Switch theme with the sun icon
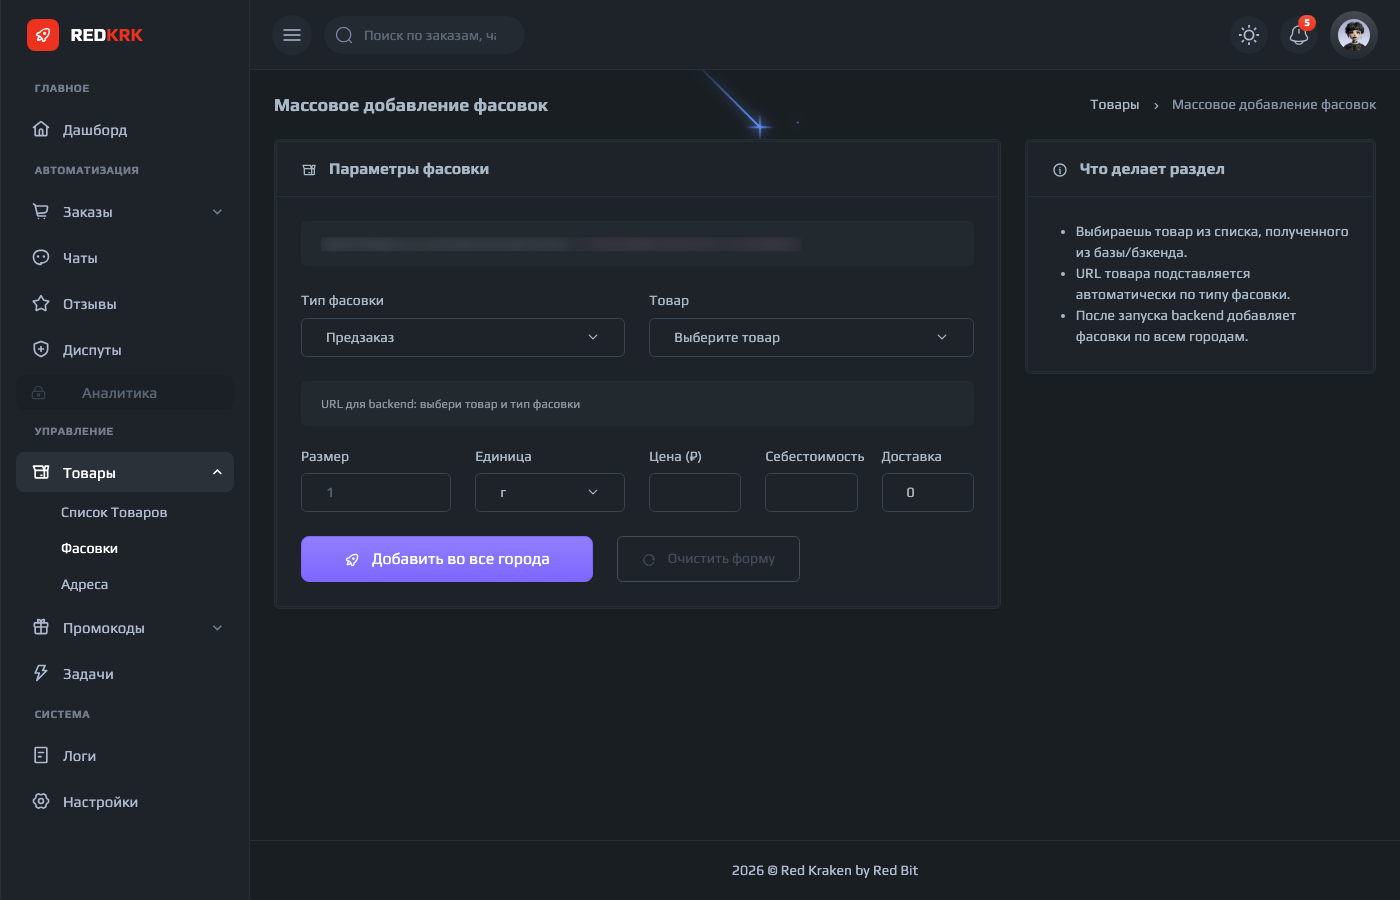The width and height of the screenshot is (1400, 900). tap(1248, 35)
